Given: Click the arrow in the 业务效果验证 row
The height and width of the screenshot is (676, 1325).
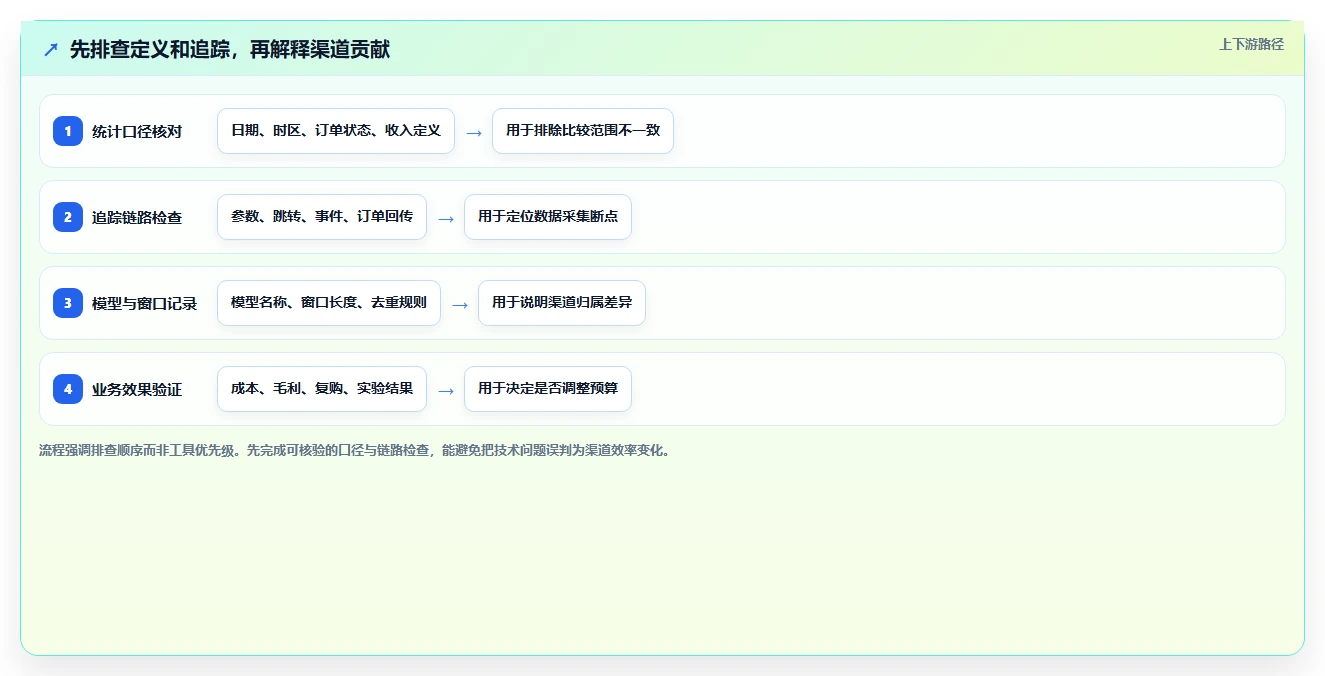Looking at the screenshot, I should coord(446,390).
